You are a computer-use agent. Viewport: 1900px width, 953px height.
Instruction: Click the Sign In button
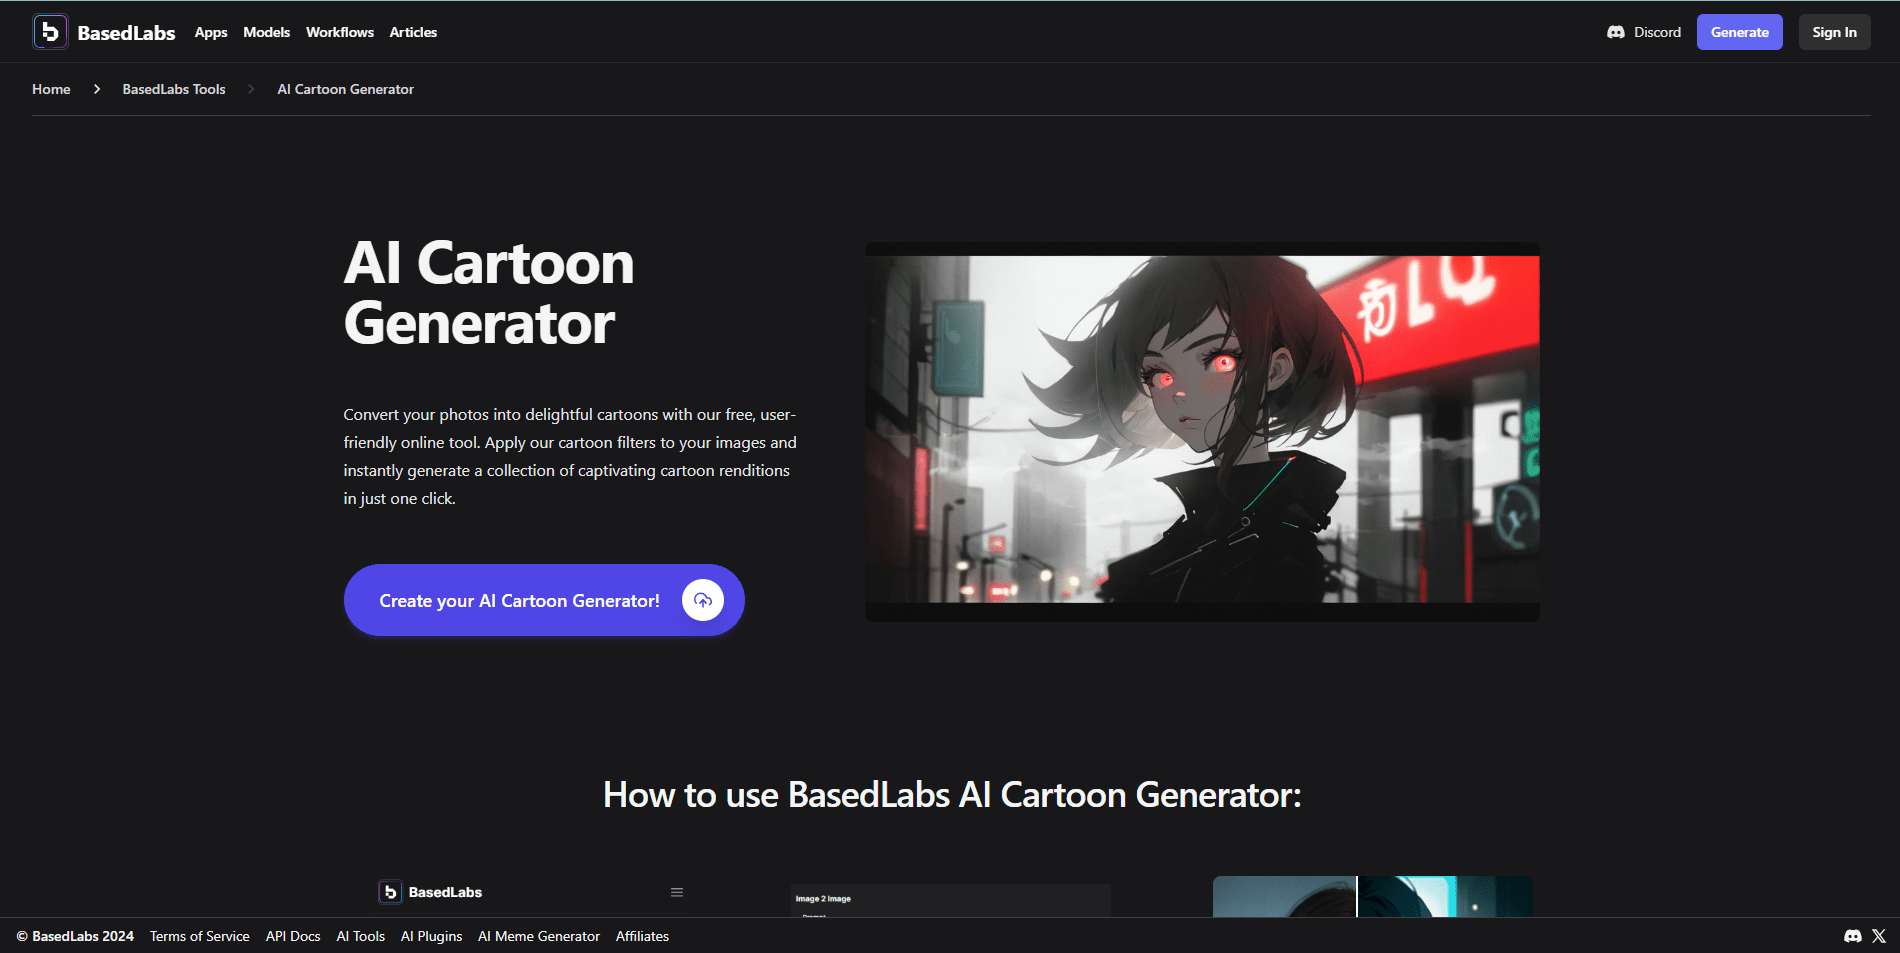1834,32
